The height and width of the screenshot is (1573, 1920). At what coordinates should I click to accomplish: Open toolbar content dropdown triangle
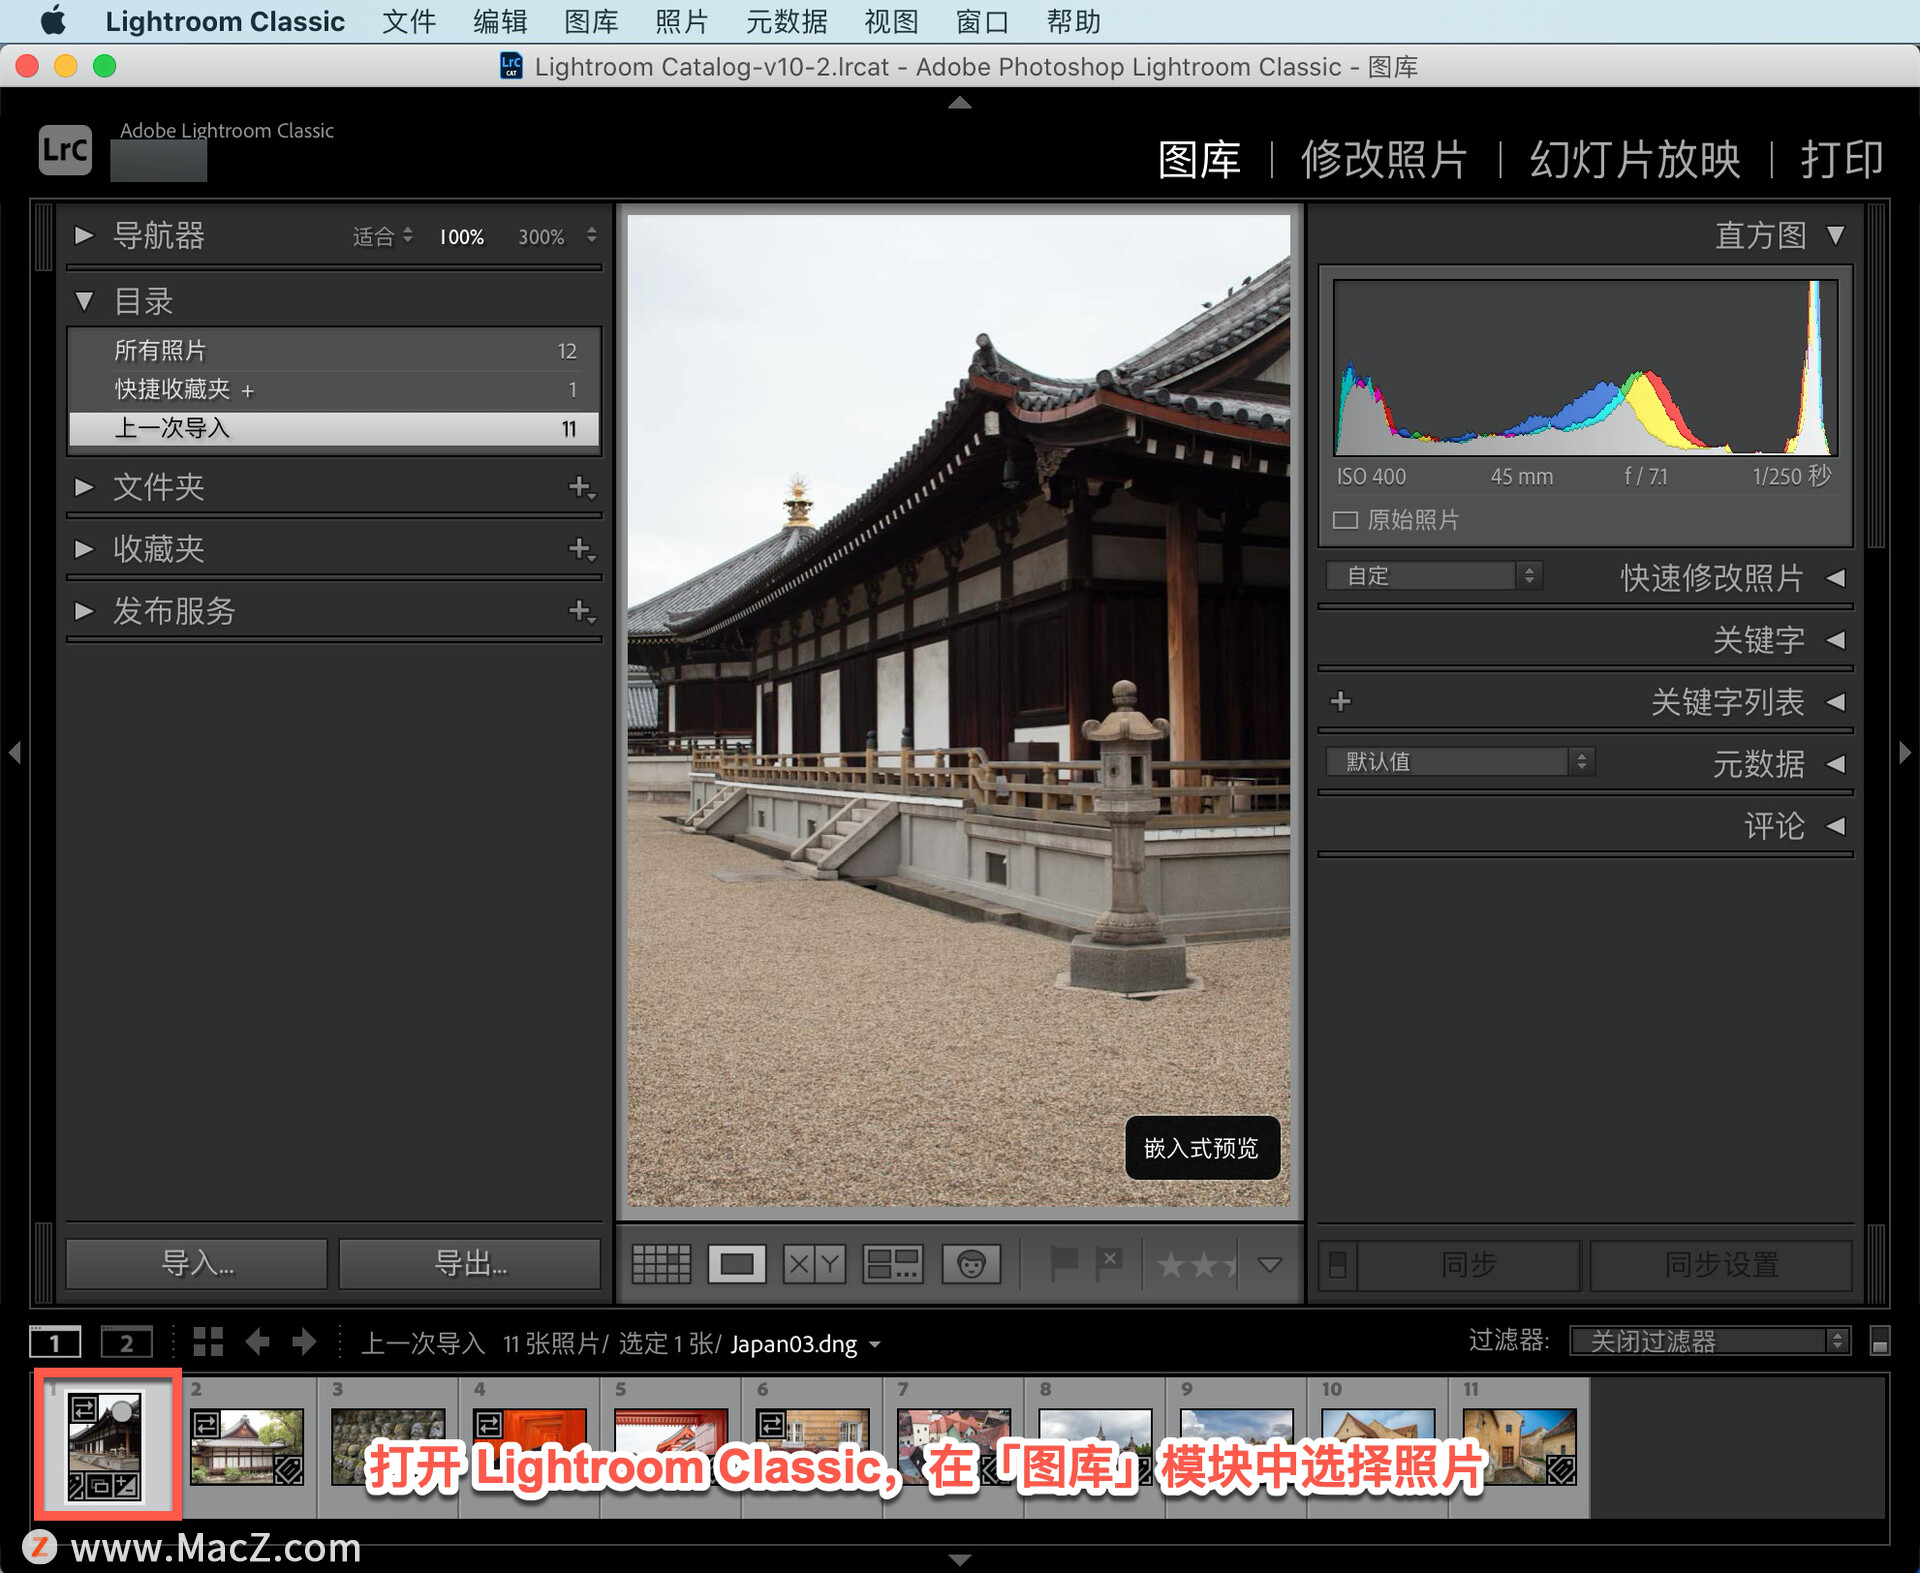(1270, 1265)
